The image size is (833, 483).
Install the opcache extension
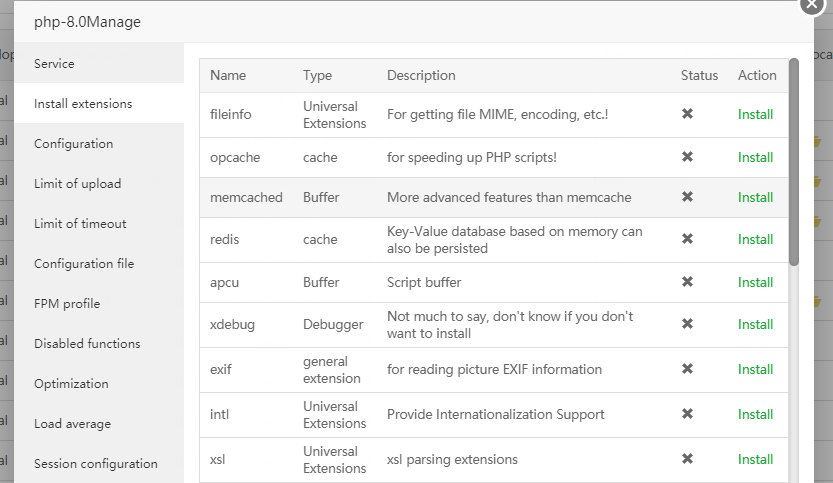tap(755, 157)
